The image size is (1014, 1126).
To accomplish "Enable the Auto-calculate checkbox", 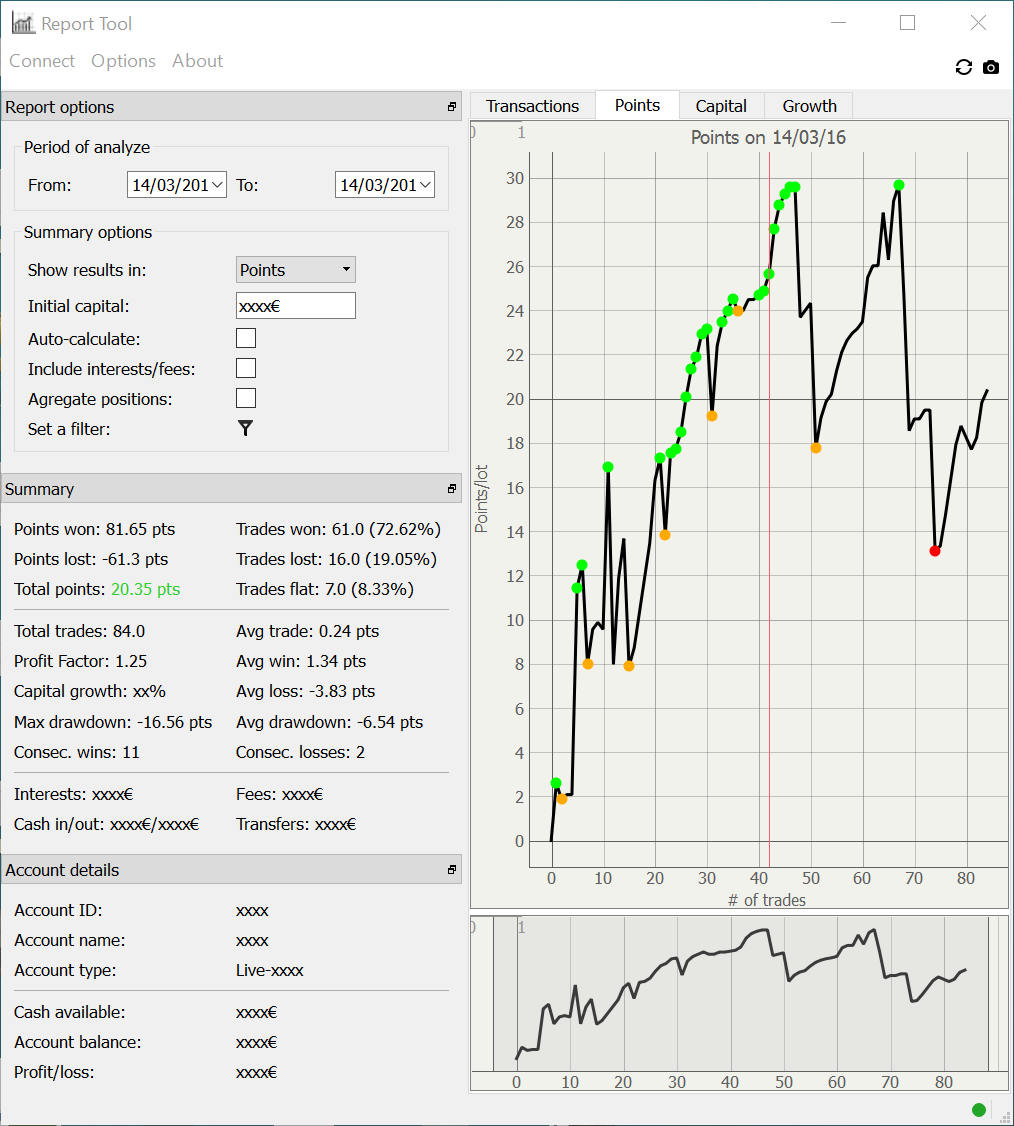I will point(246,338).
